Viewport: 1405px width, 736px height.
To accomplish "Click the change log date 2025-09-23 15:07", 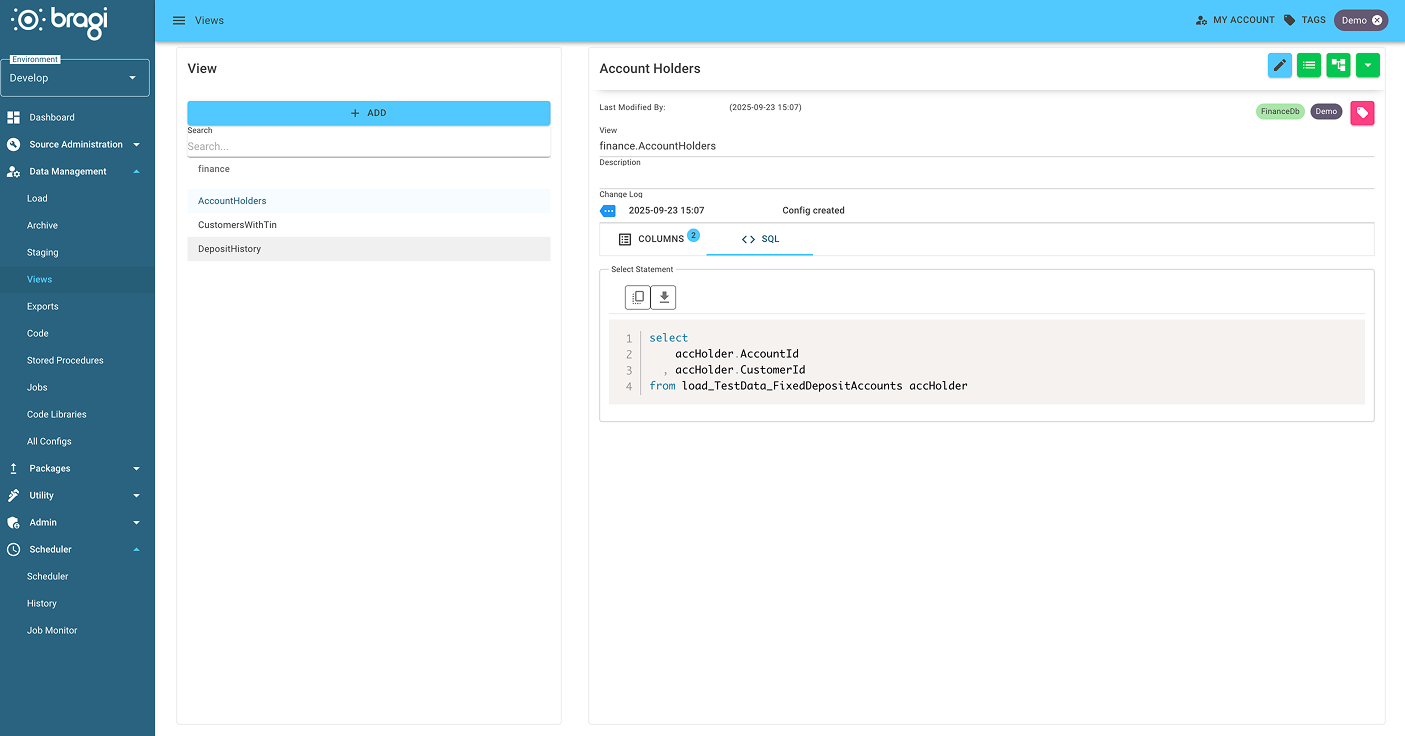I will click(666, 211).
